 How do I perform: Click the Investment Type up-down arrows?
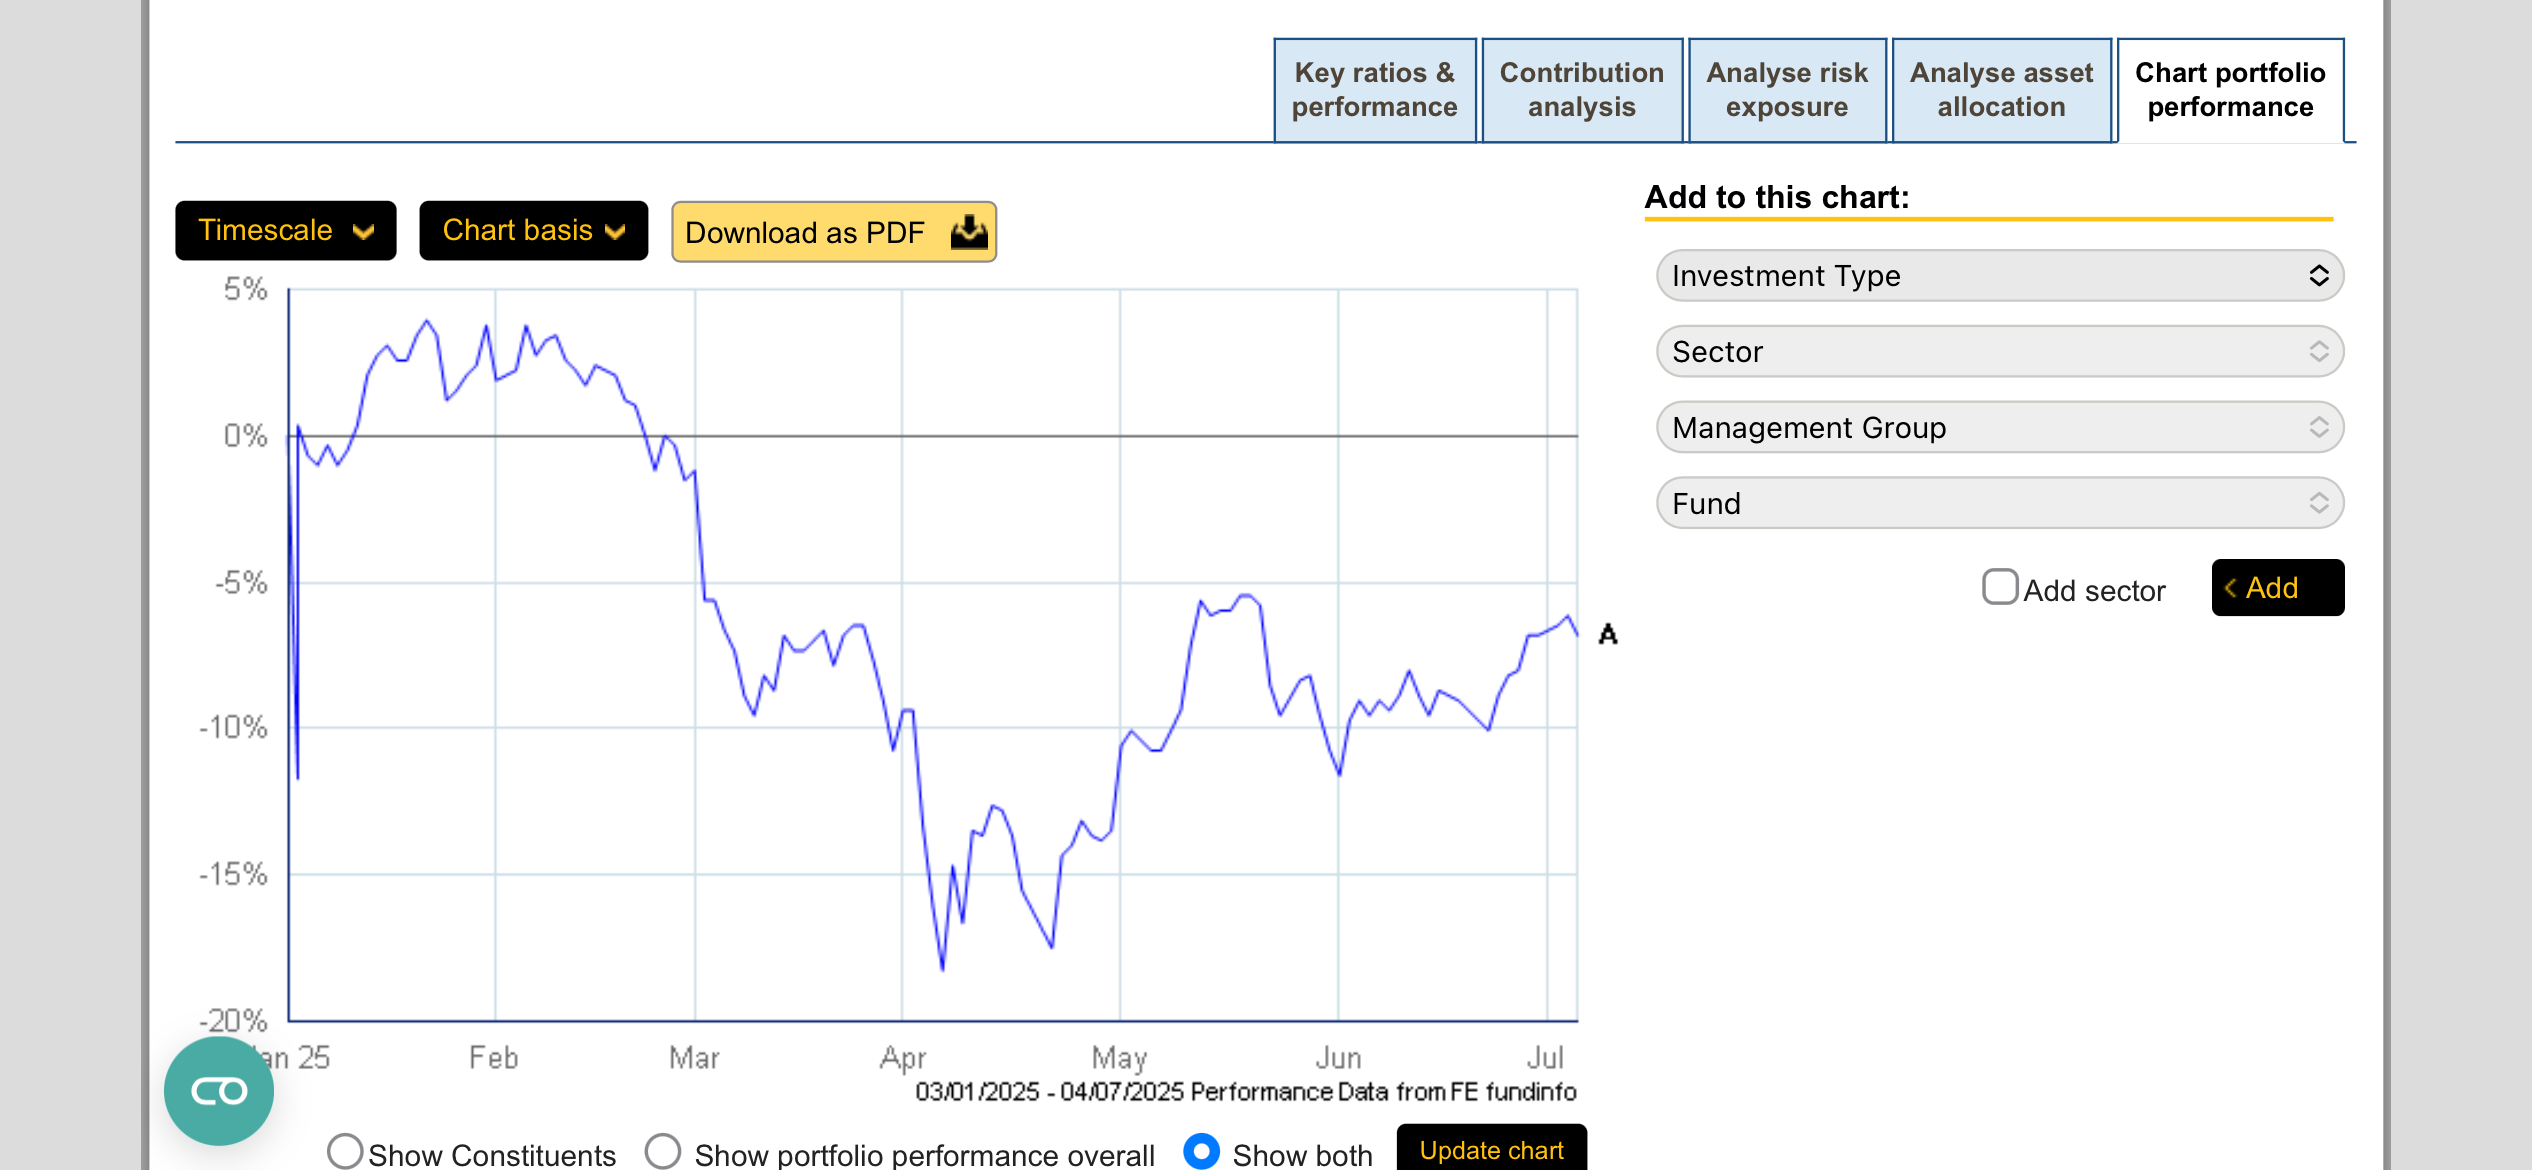tap(2318, 276)
